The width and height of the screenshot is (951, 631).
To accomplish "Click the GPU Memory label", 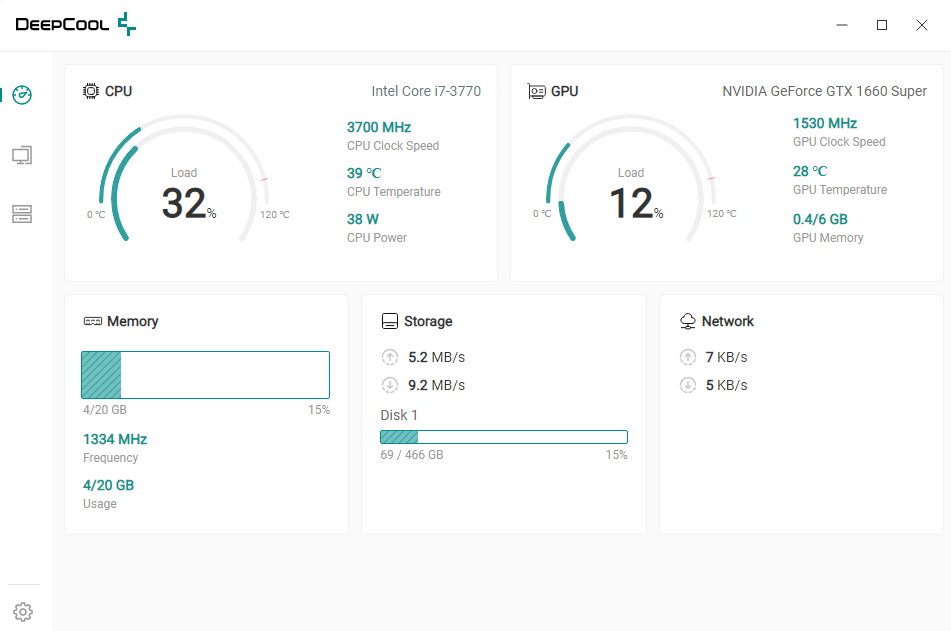I will tap(828, 238).
